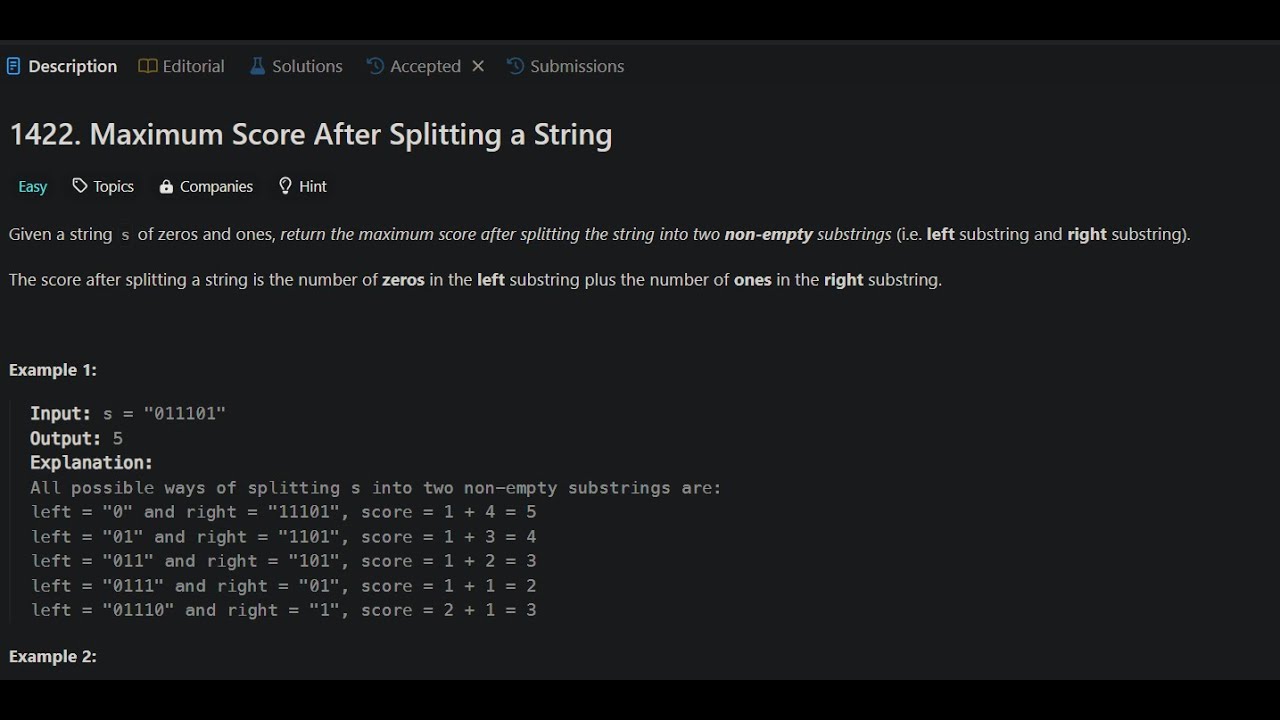Close the Accepted tab
This screenshot has width=1280, height=720.
coord(478,66)
